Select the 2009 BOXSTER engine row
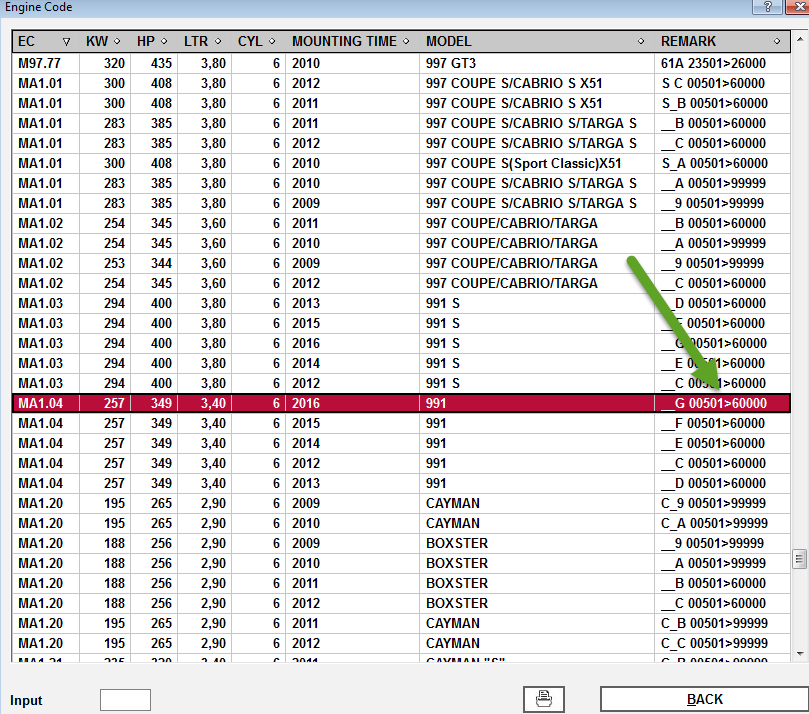This screenshot has width=809, height=714. (400, 543)
